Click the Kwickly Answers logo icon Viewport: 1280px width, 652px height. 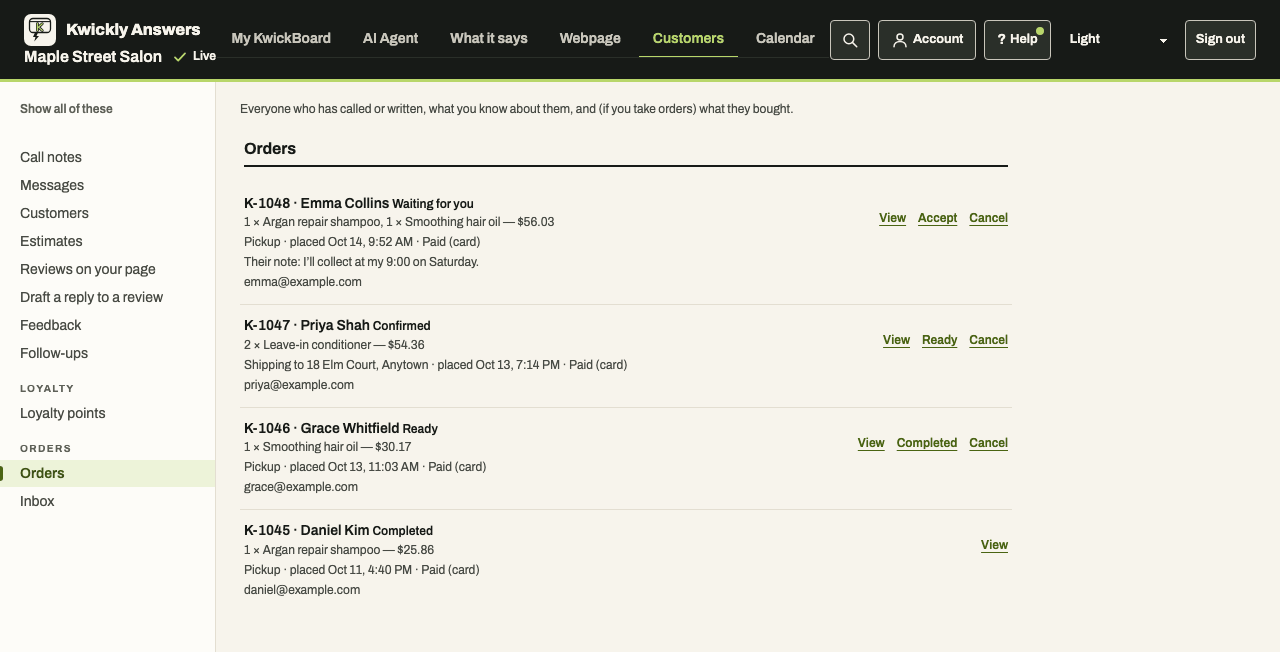[40, 30]
